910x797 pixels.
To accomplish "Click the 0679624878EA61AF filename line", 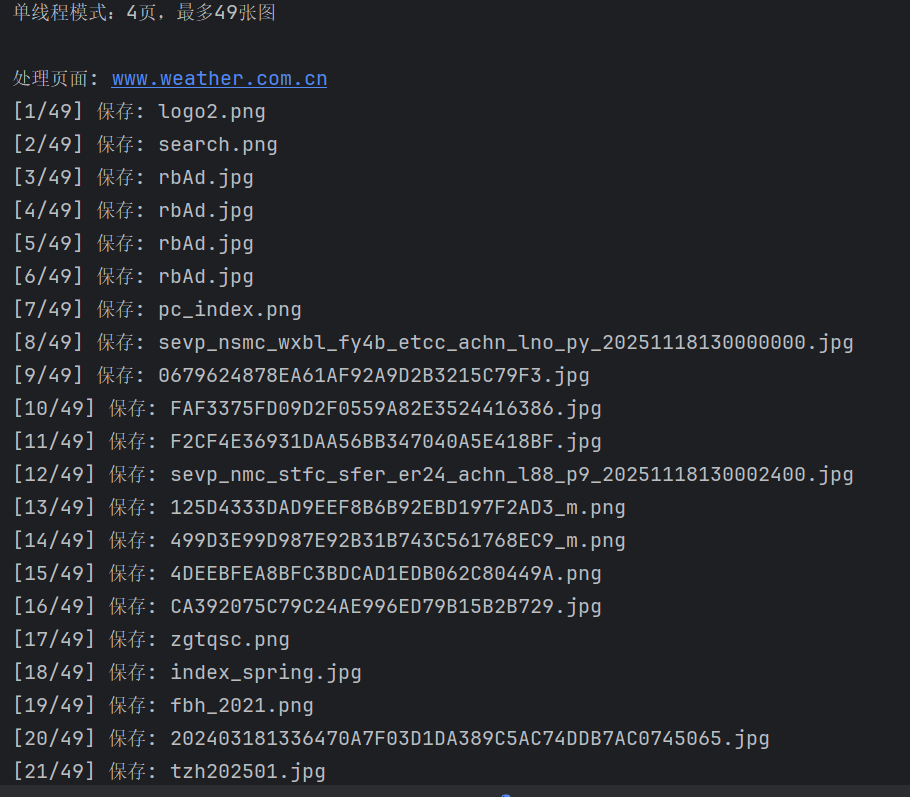I will [301, 376].
